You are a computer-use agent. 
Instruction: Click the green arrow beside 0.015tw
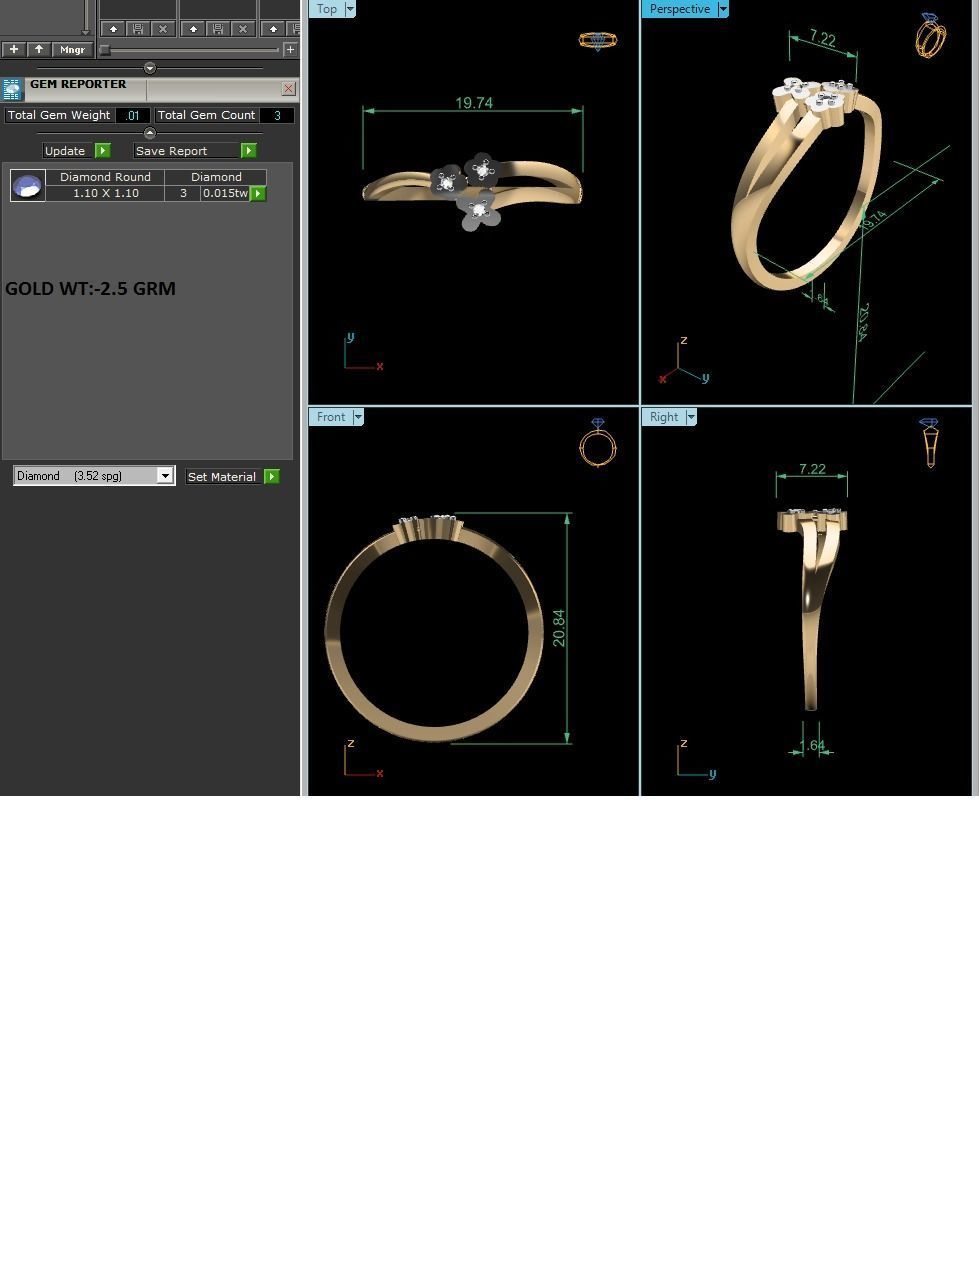[x=258, y=193]
